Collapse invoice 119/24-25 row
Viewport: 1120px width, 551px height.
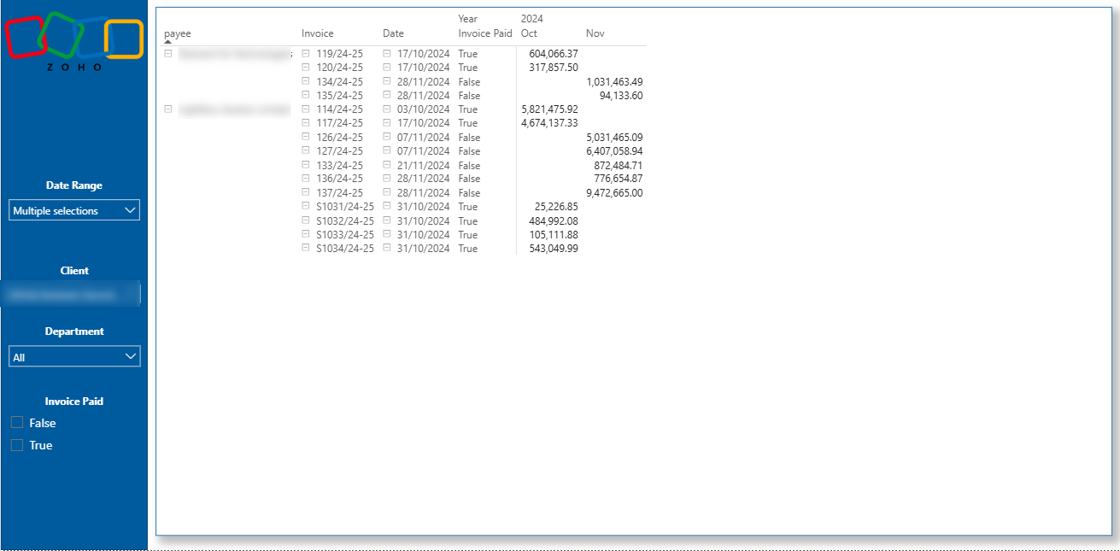pos(306,54)
